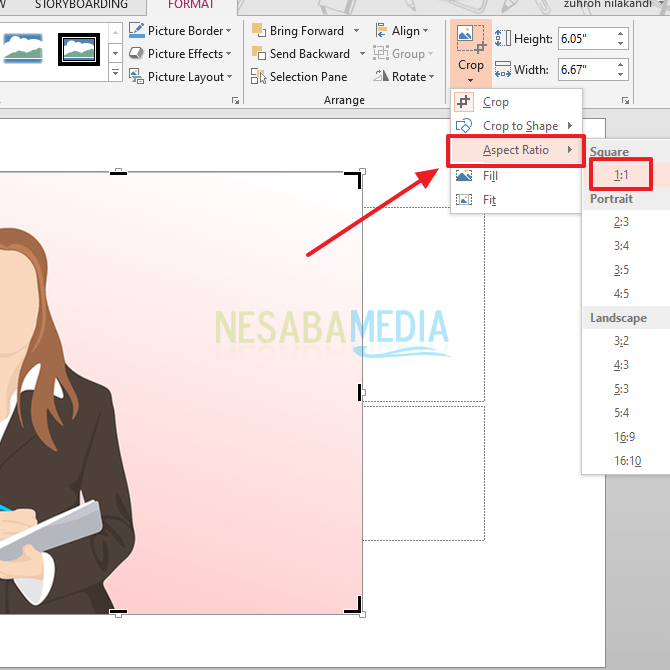Expand the Bring Forward dropdown arrow
This screenshot has height=670, width=670.
click(356, 31)
